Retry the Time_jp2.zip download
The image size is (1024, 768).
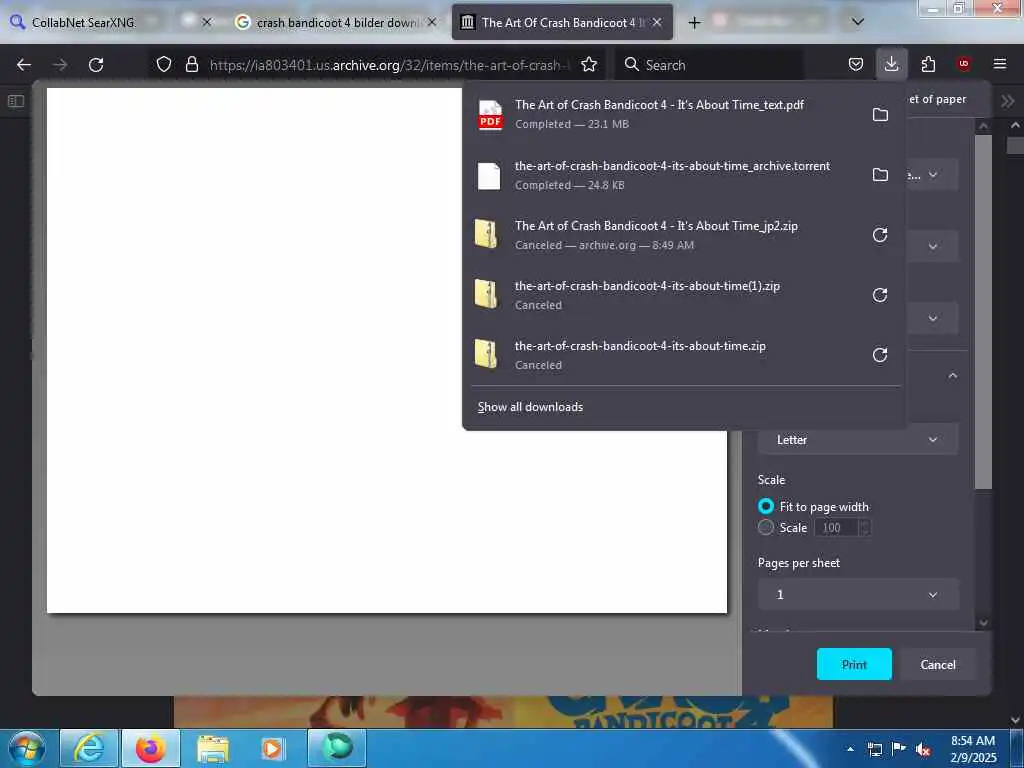pos(880,235)
